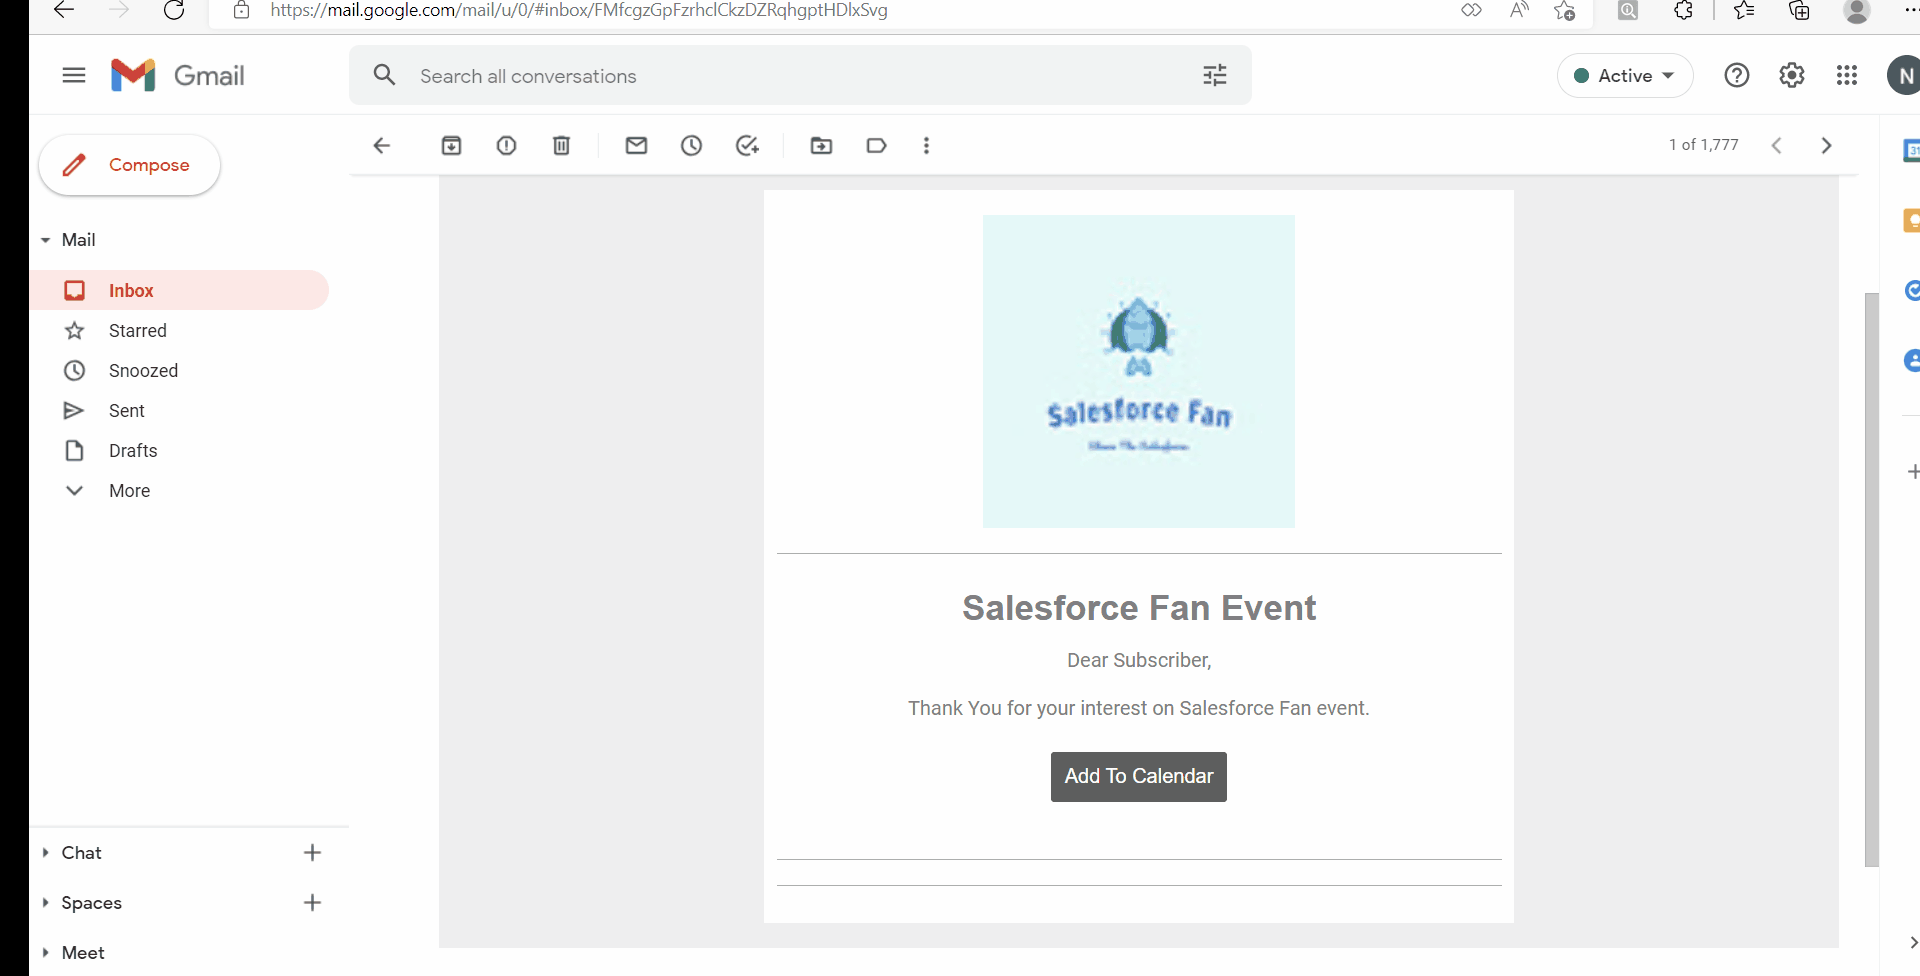Open browser Collections icon
1920x976 pixels.
[x=1800, y=10]
